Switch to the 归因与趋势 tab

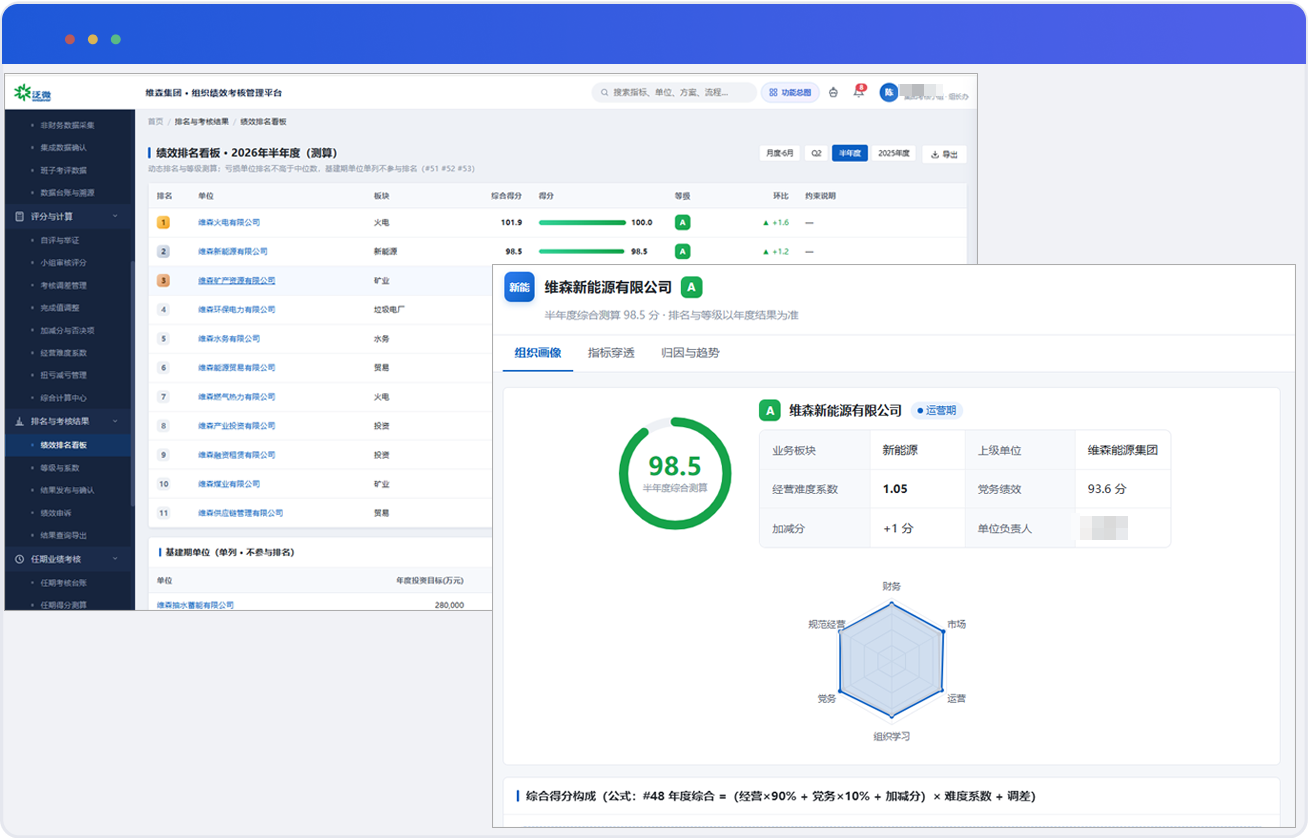point(690,353)
